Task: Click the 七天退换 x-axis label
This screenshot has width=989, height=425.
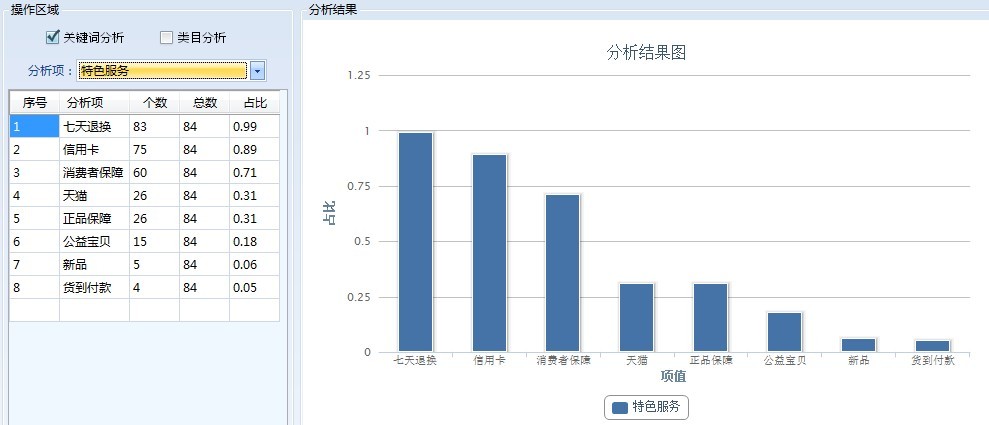Action: pos(415,361)
